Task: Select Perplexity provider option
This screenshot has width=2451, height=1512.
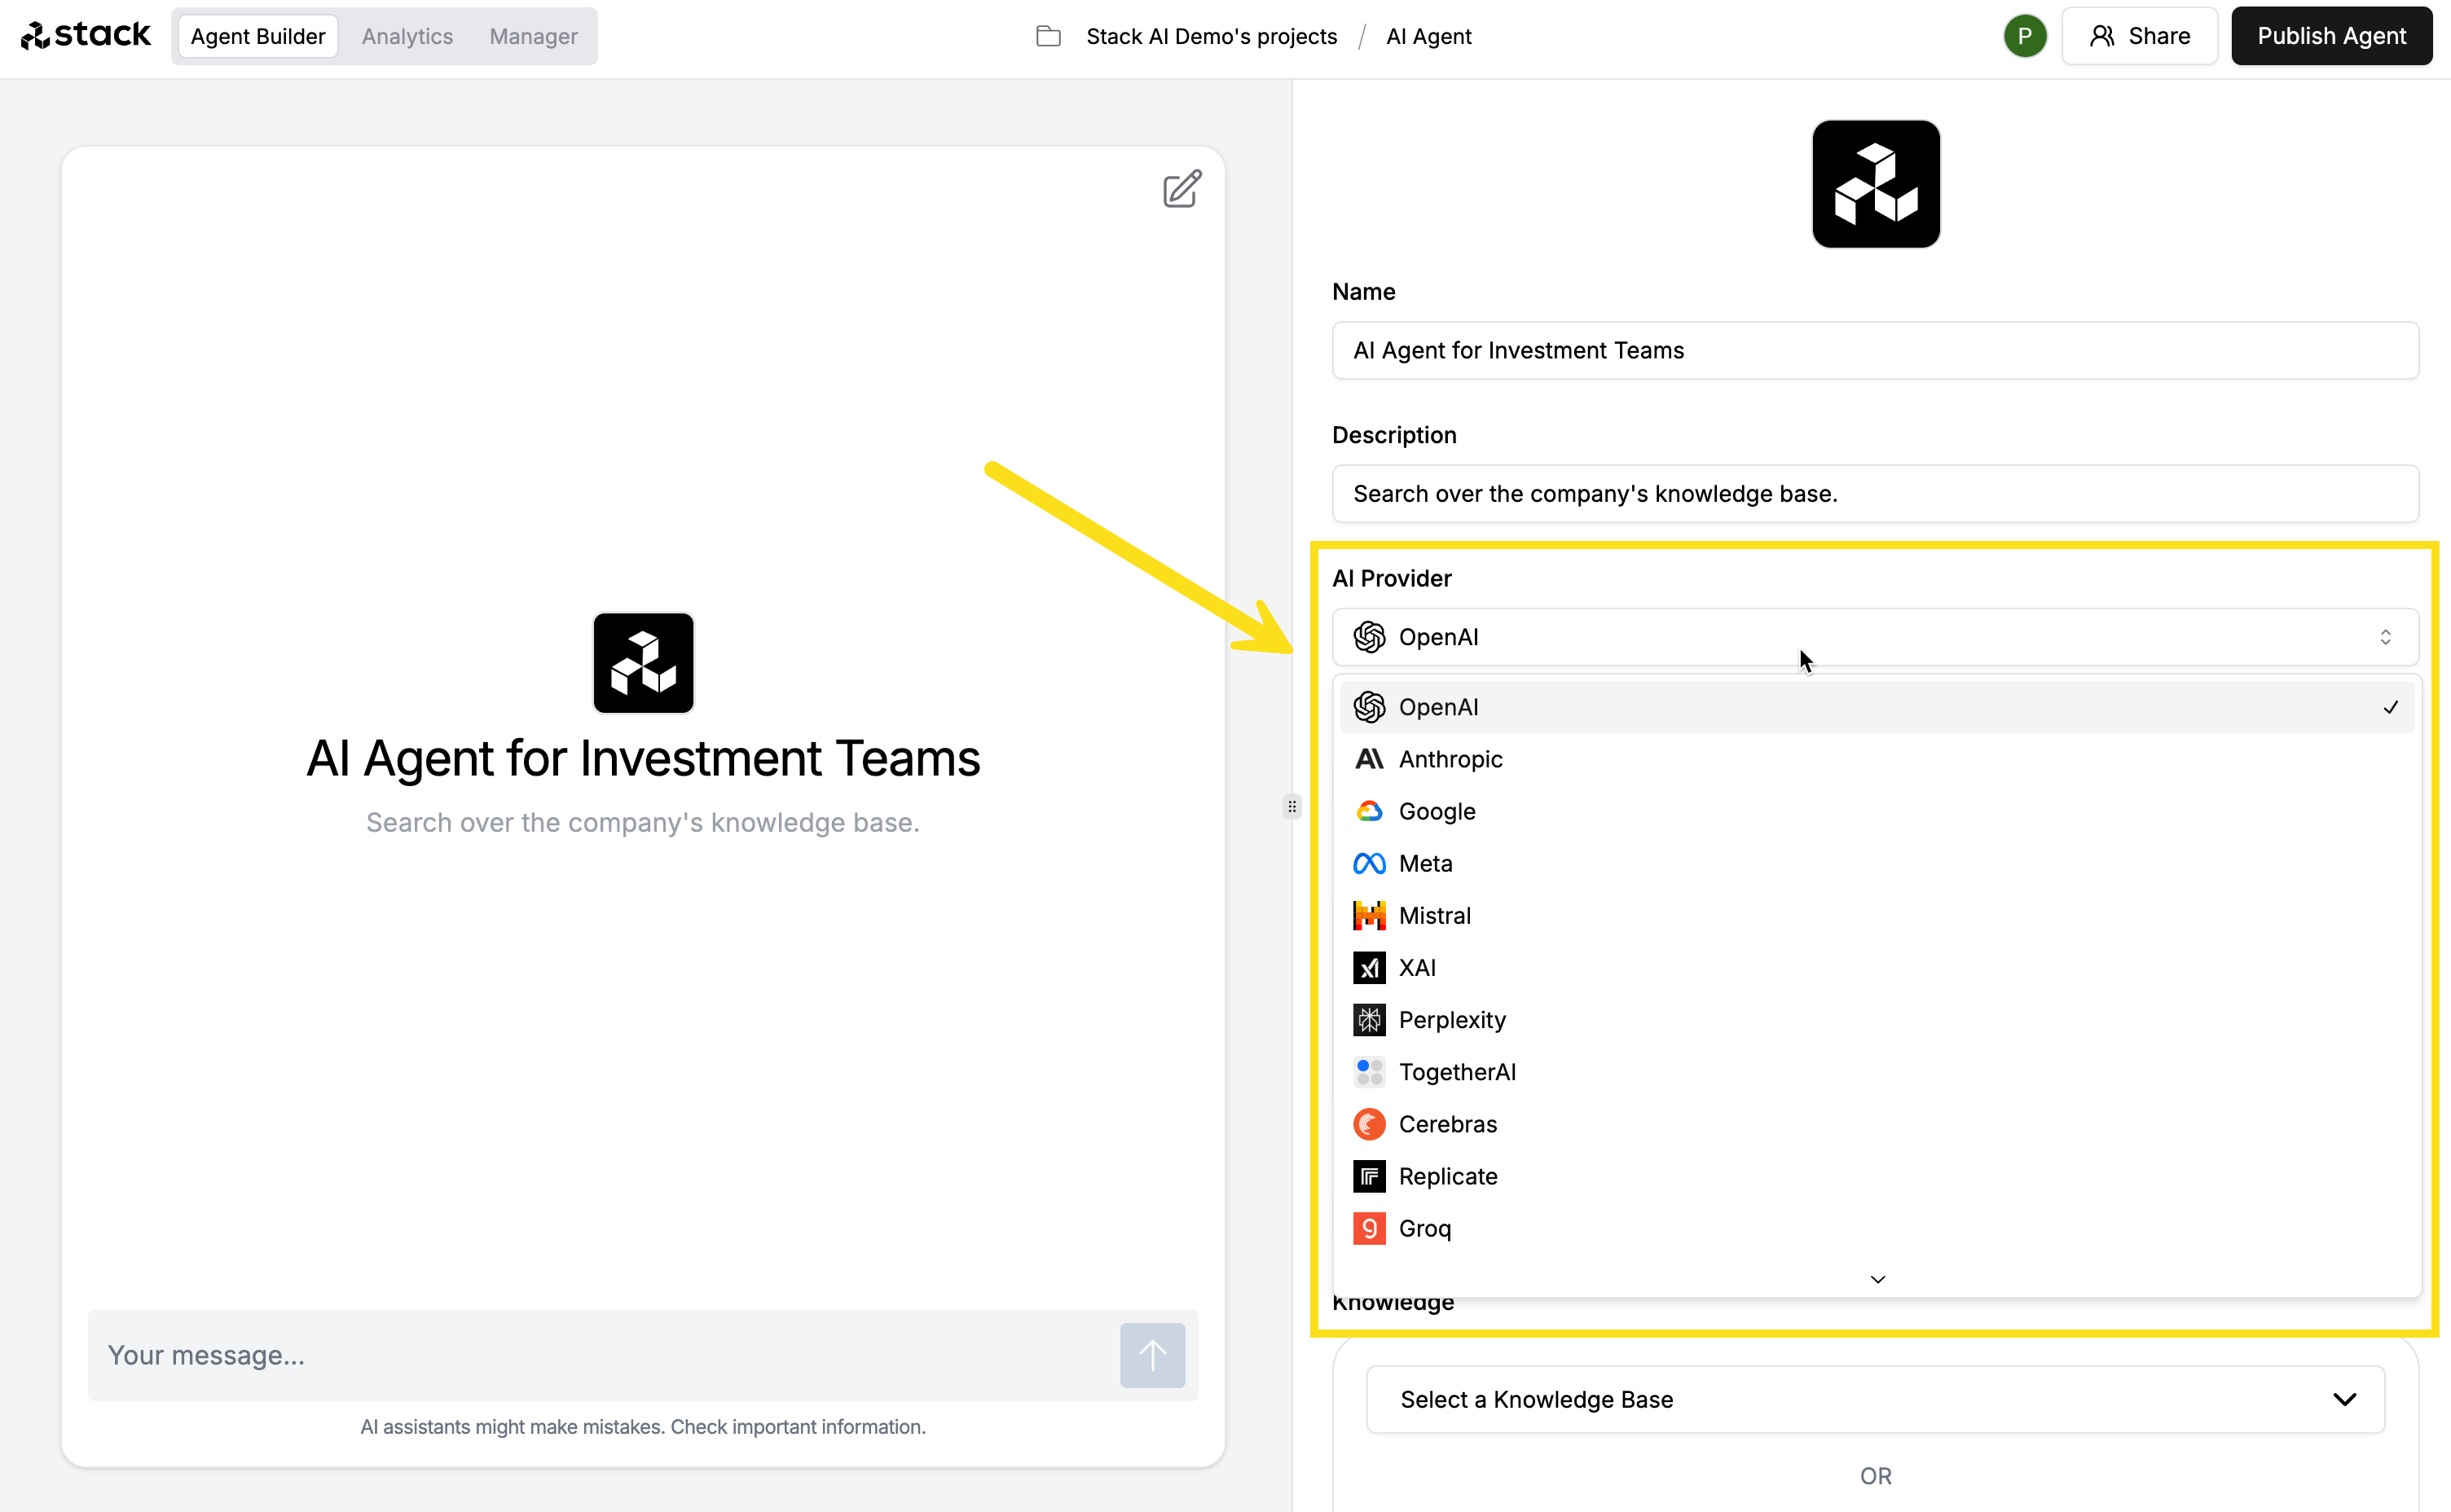Action: pyautogui.click(x=1876, y=1019)
